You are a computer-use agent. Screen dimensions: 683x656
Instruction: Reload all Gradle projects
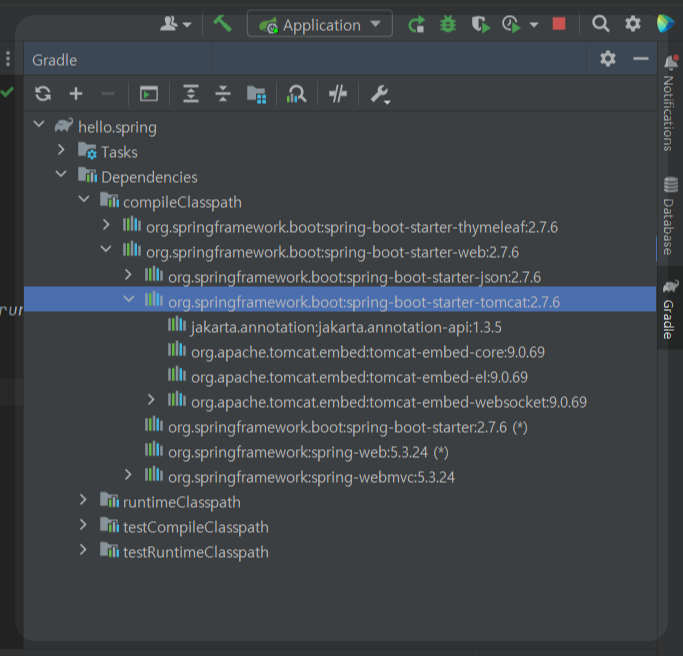point(43,94)
